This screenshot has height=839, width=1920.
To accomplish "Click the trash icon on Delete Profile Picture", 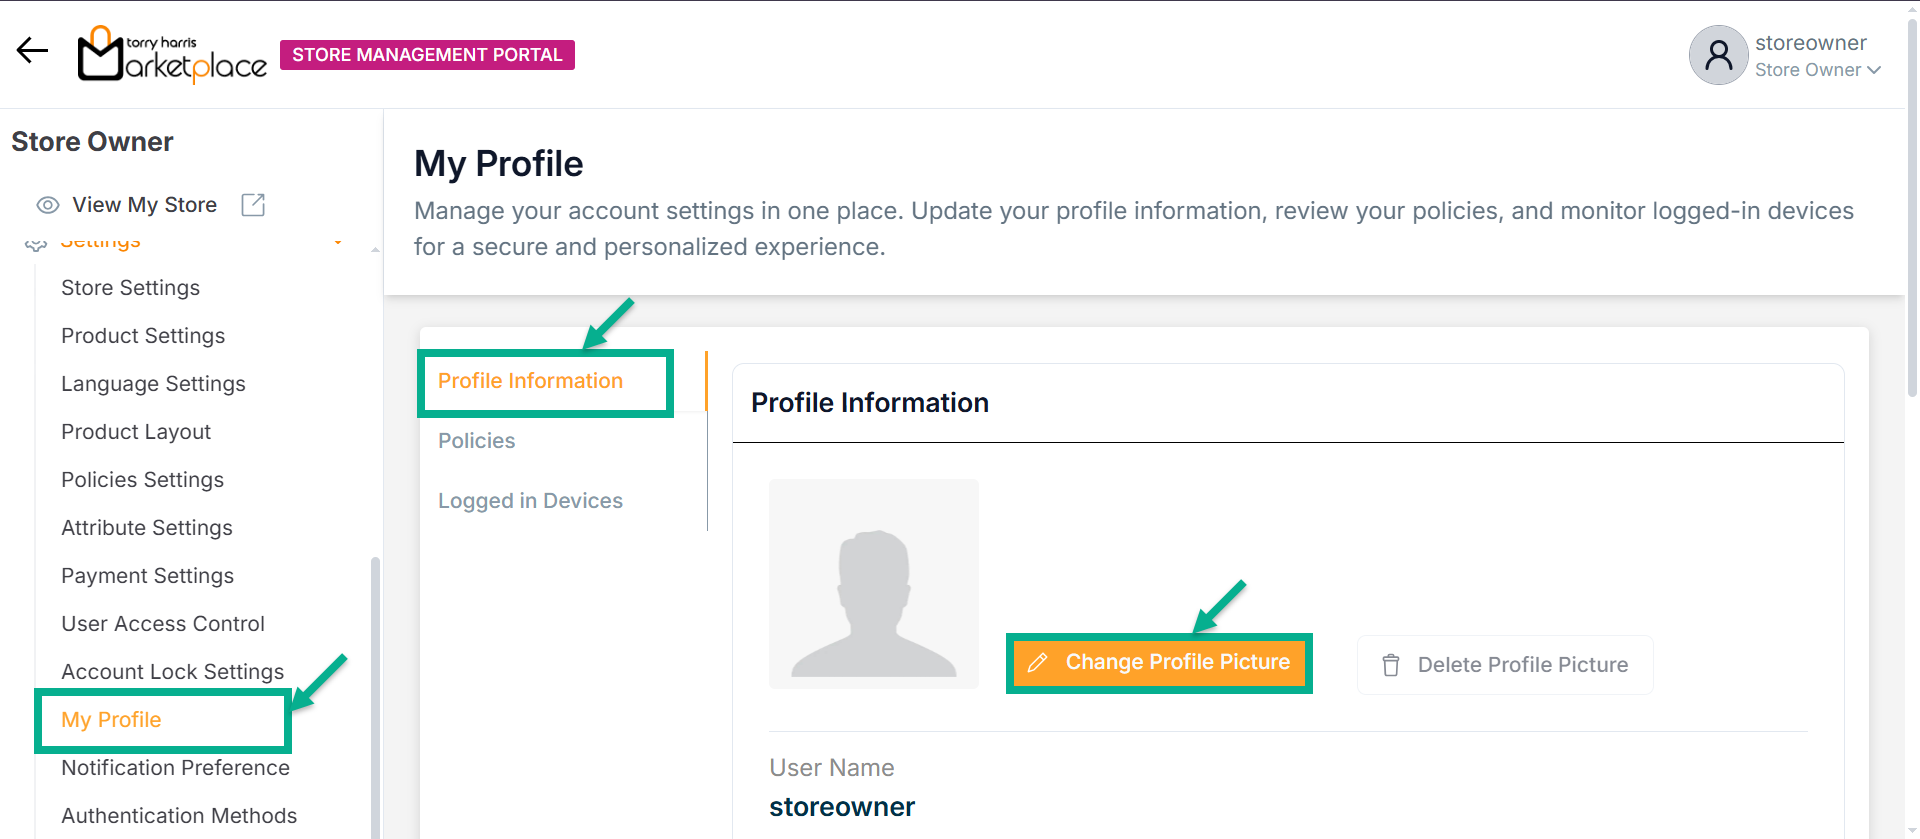I will pos(1391,665).
